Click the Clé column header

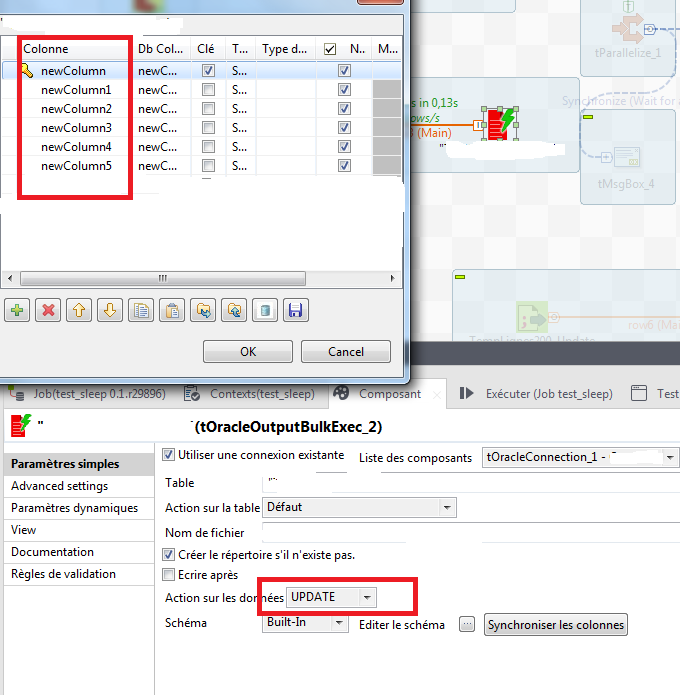coord(206,49)
